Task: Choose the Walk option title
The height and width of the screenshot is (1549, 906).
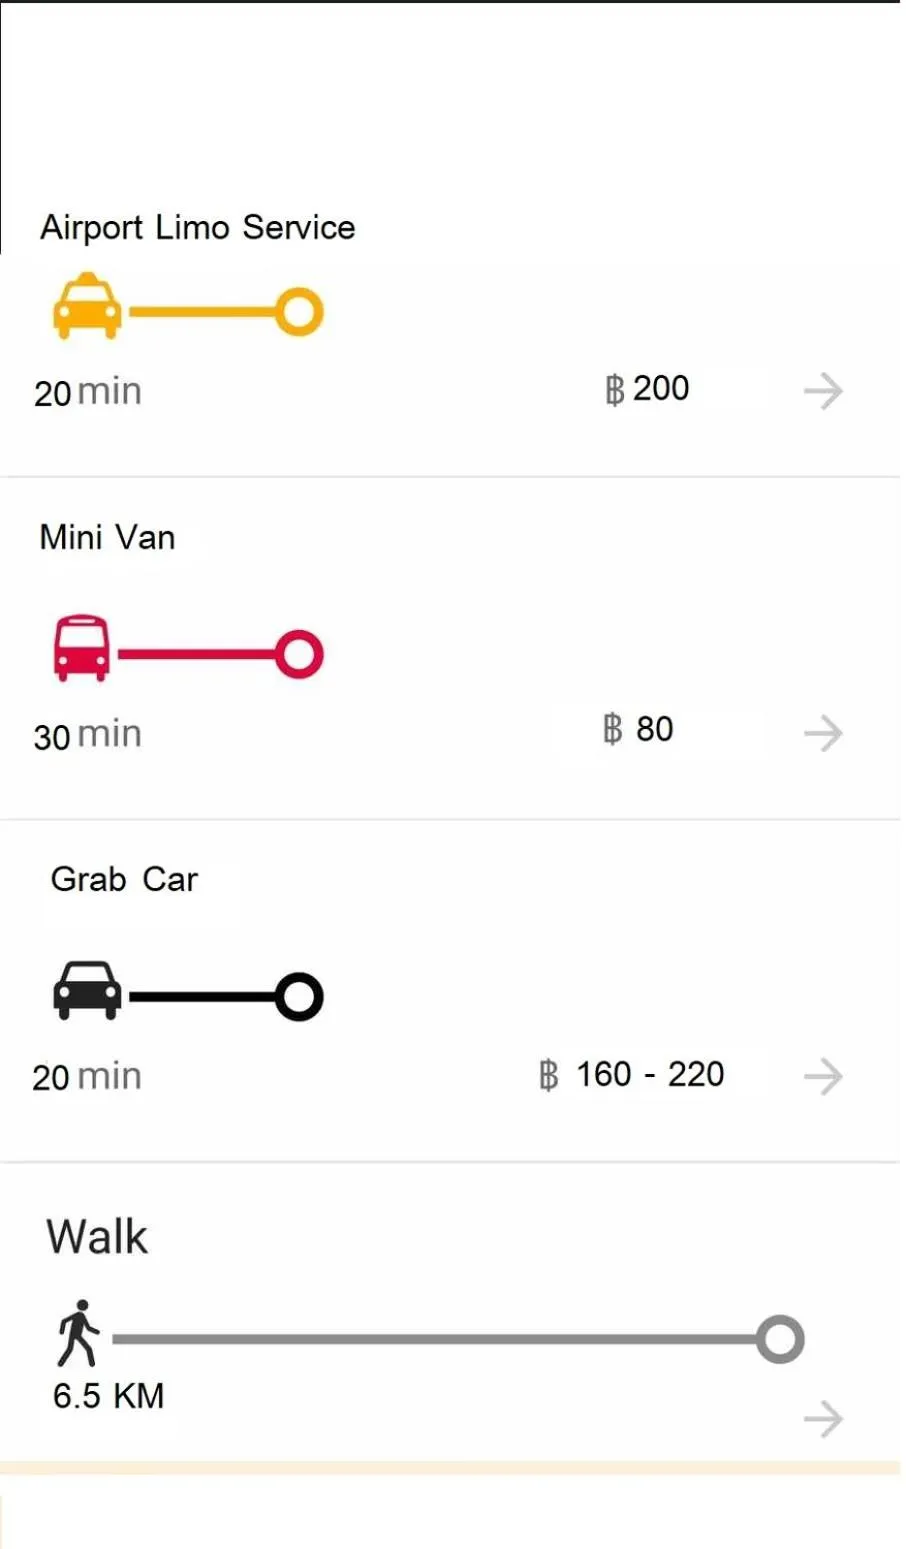Action: [x=97, y=1237]
